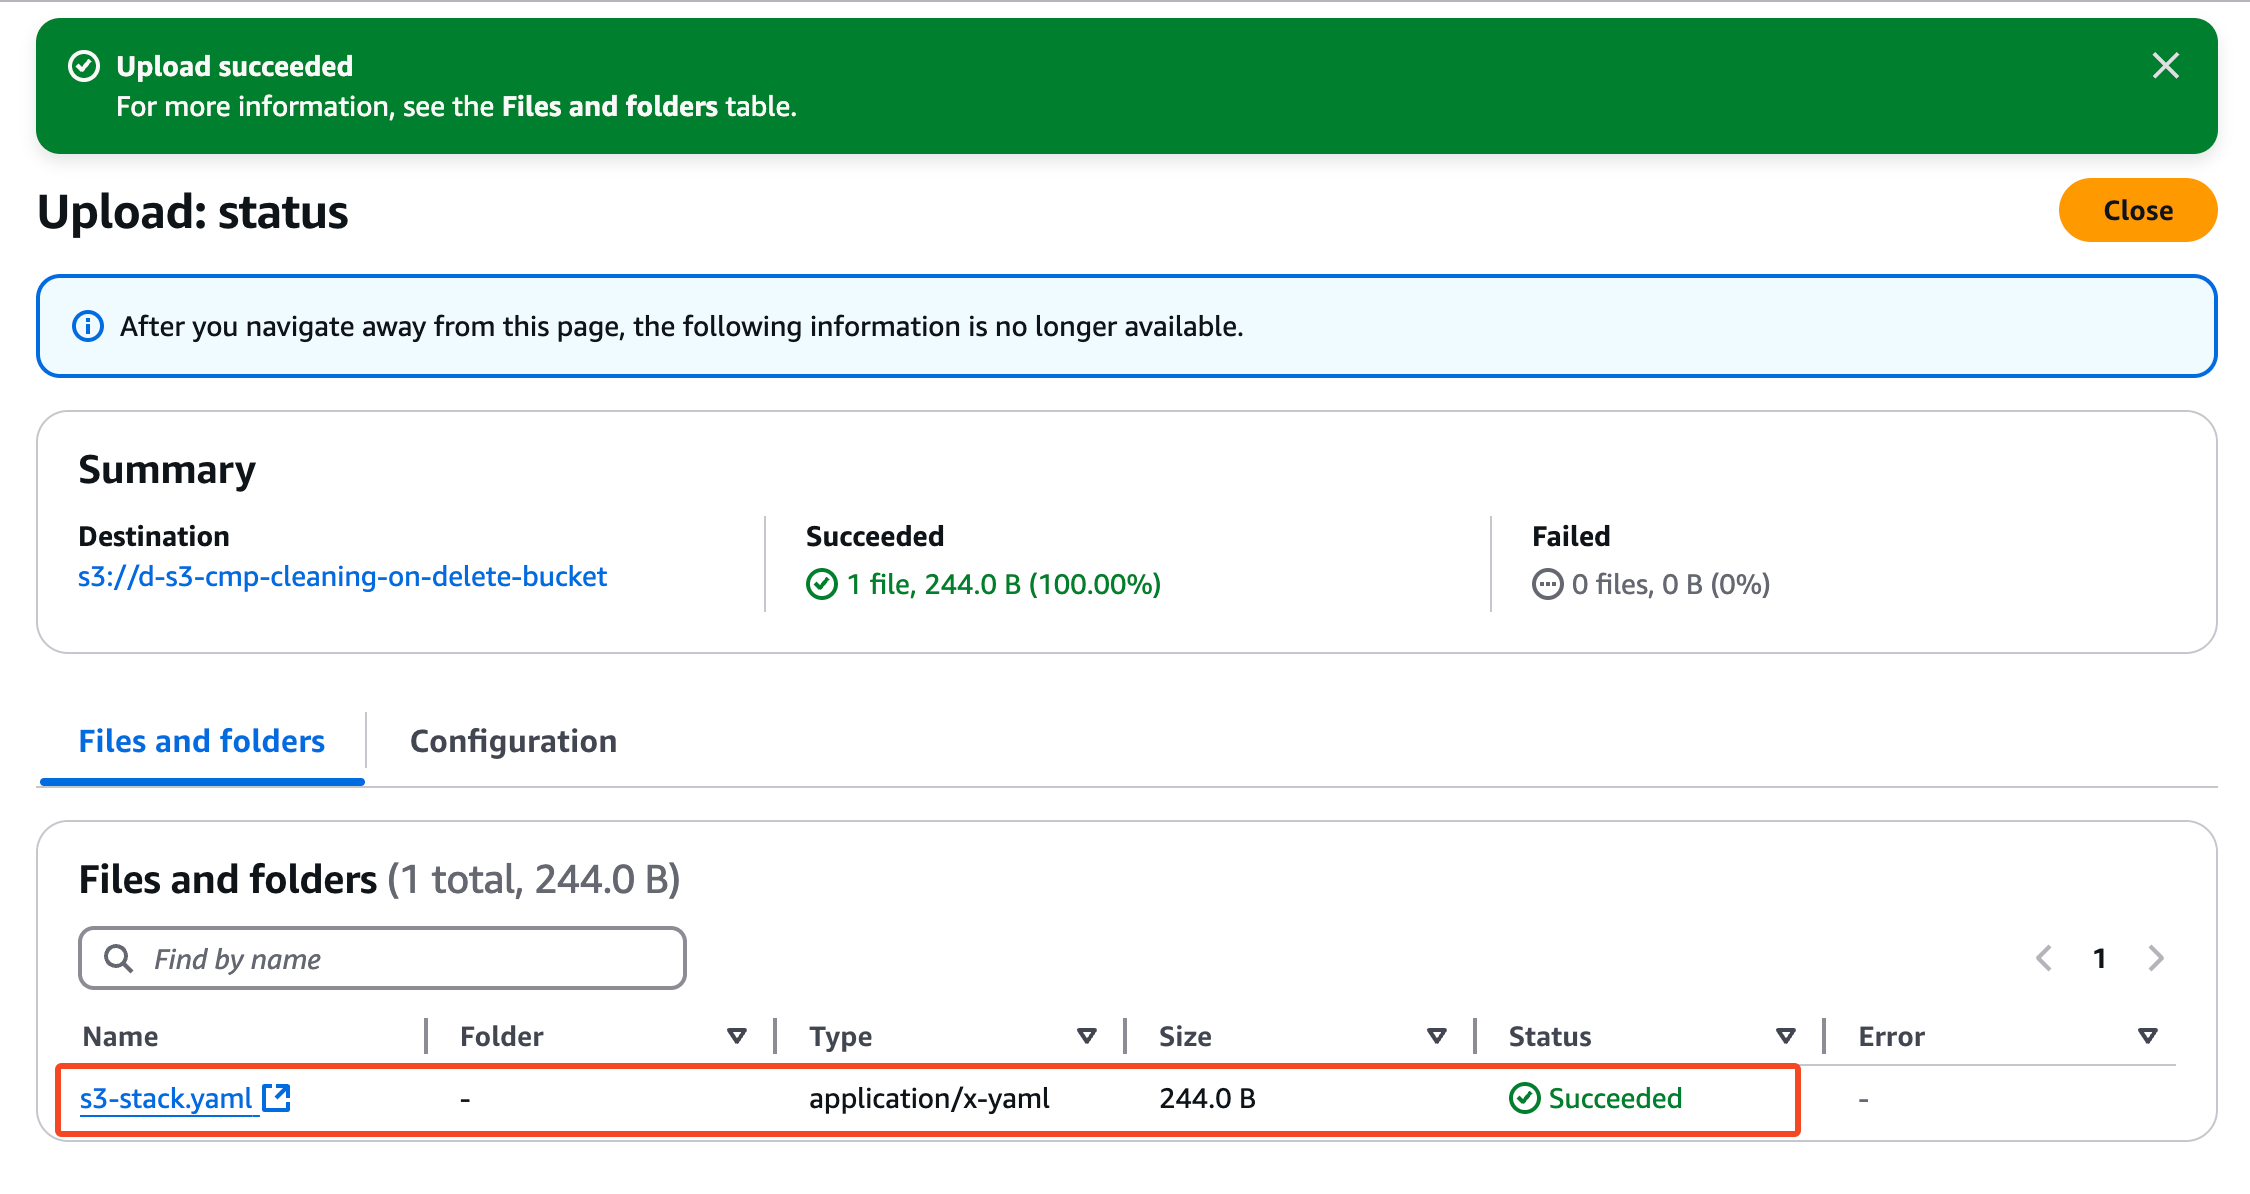Click the external link icon beside s3-stack.yaml
This screenshot has height=1194, width=2250.
coord(276,1098)
